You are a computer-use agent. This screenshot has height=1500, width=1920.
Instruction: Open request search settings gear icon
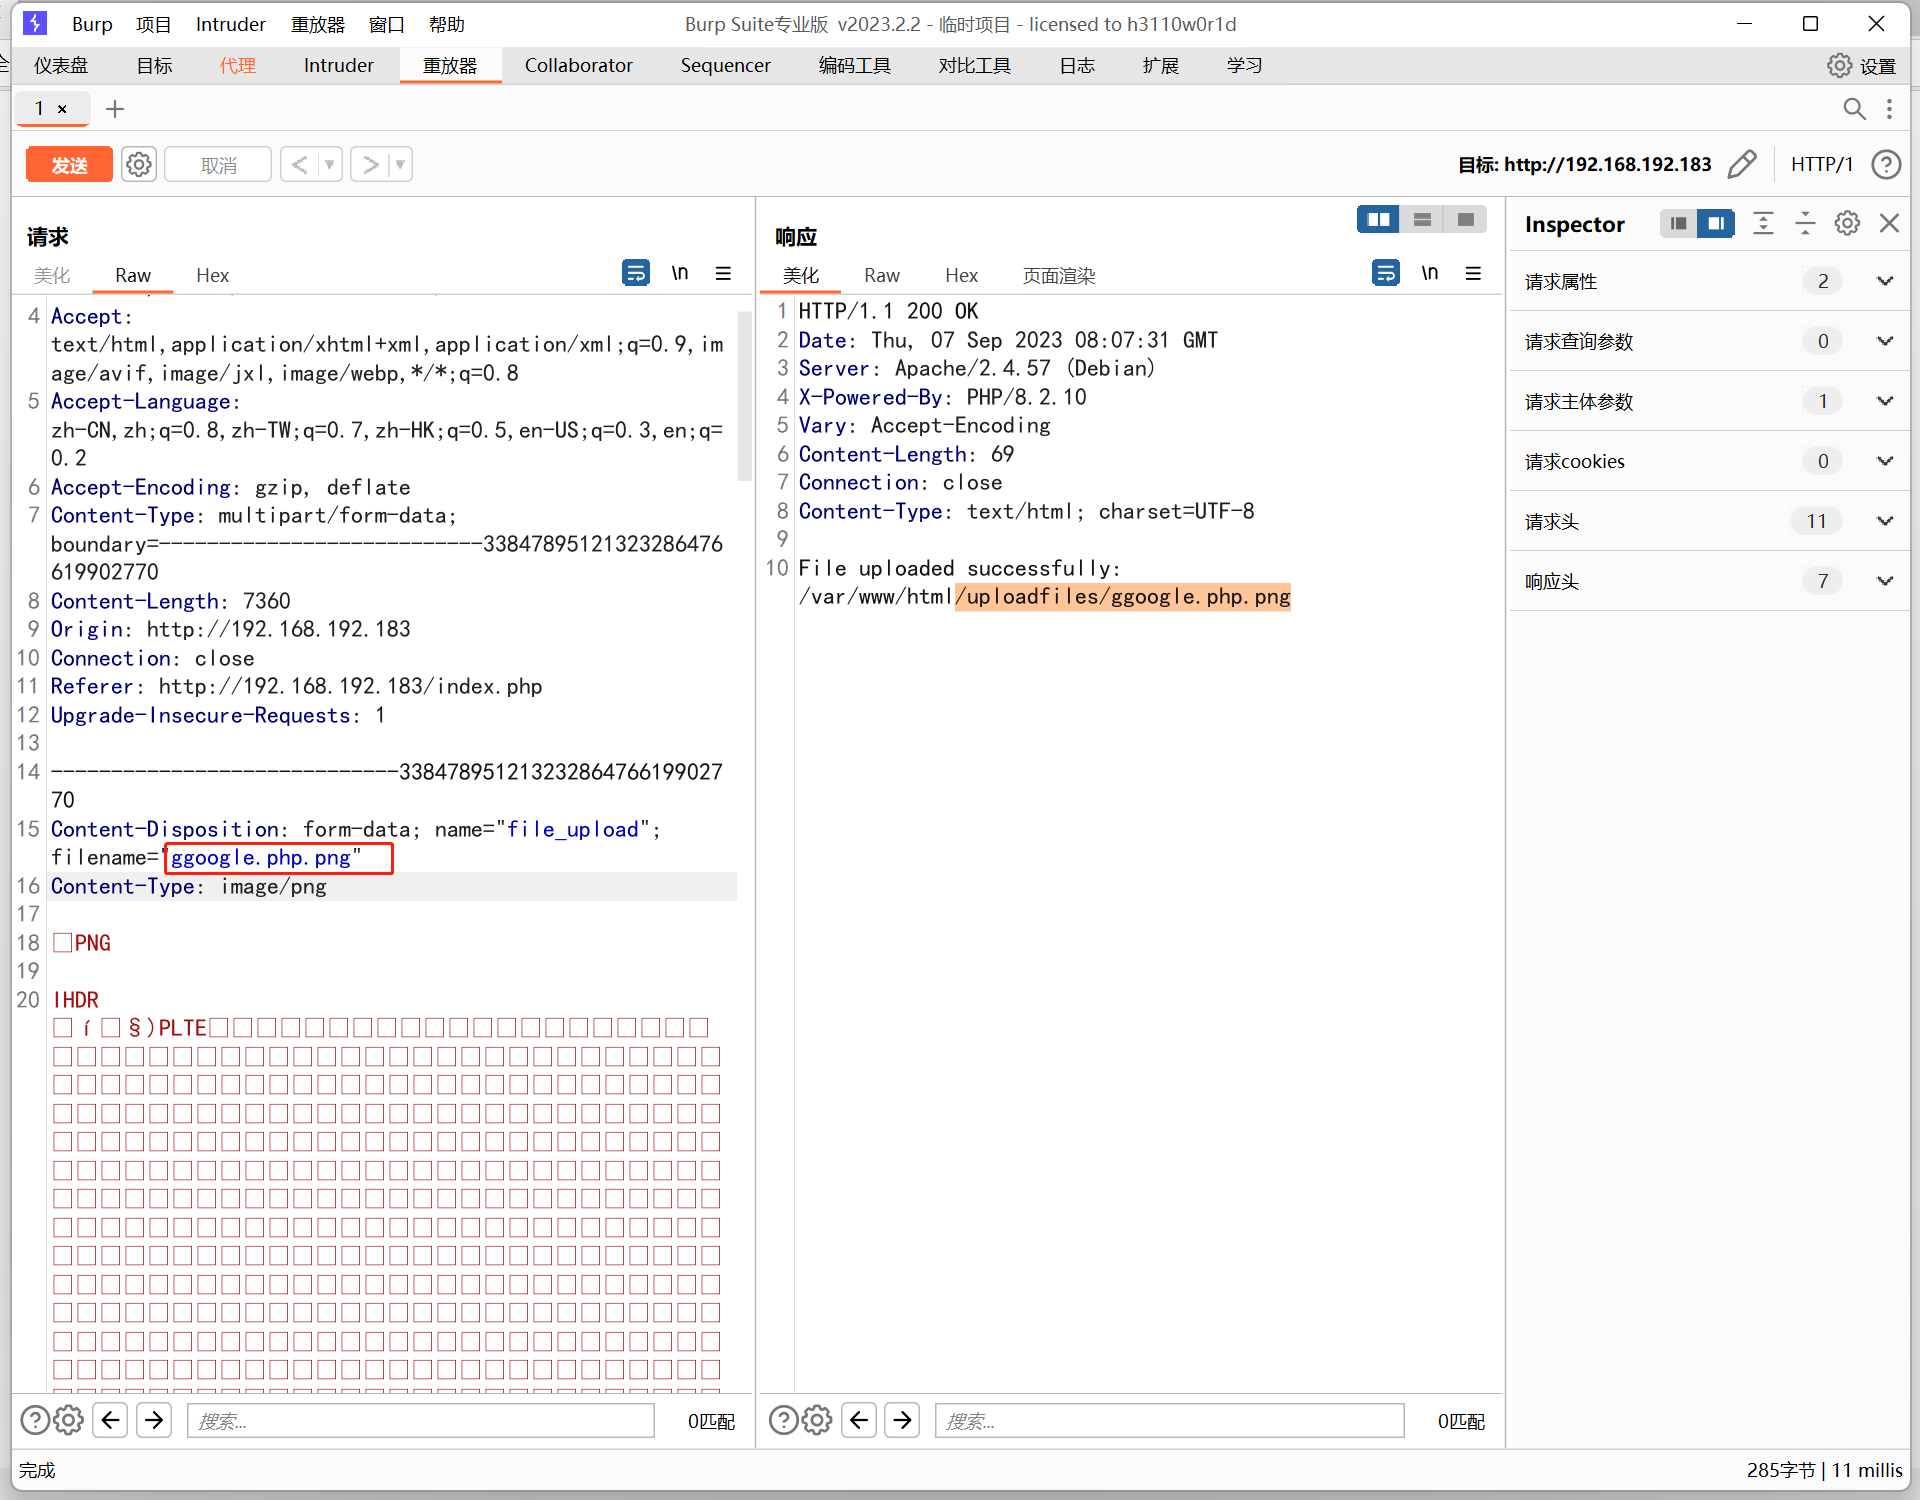[68, 1419]
